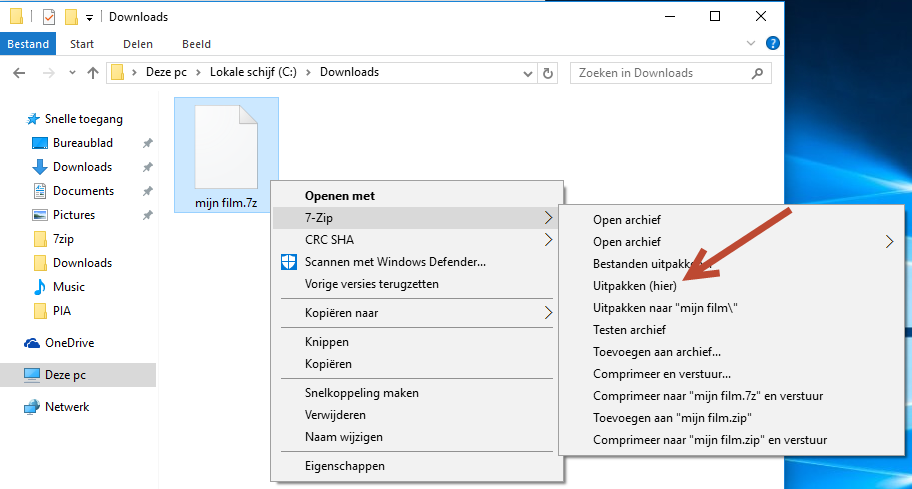This screenshot has width=912, height=489.
Task: Click the search magnifier icon
Action: pyautogui.click(x=757, y=73)
